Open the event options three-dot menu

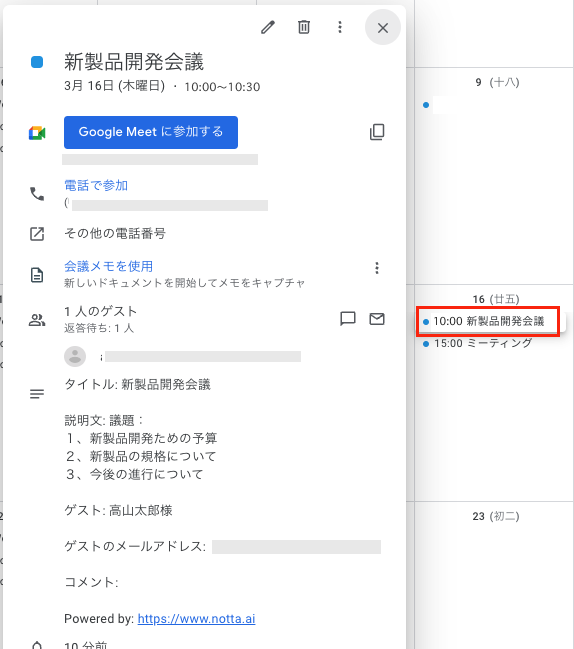[340, 27]
